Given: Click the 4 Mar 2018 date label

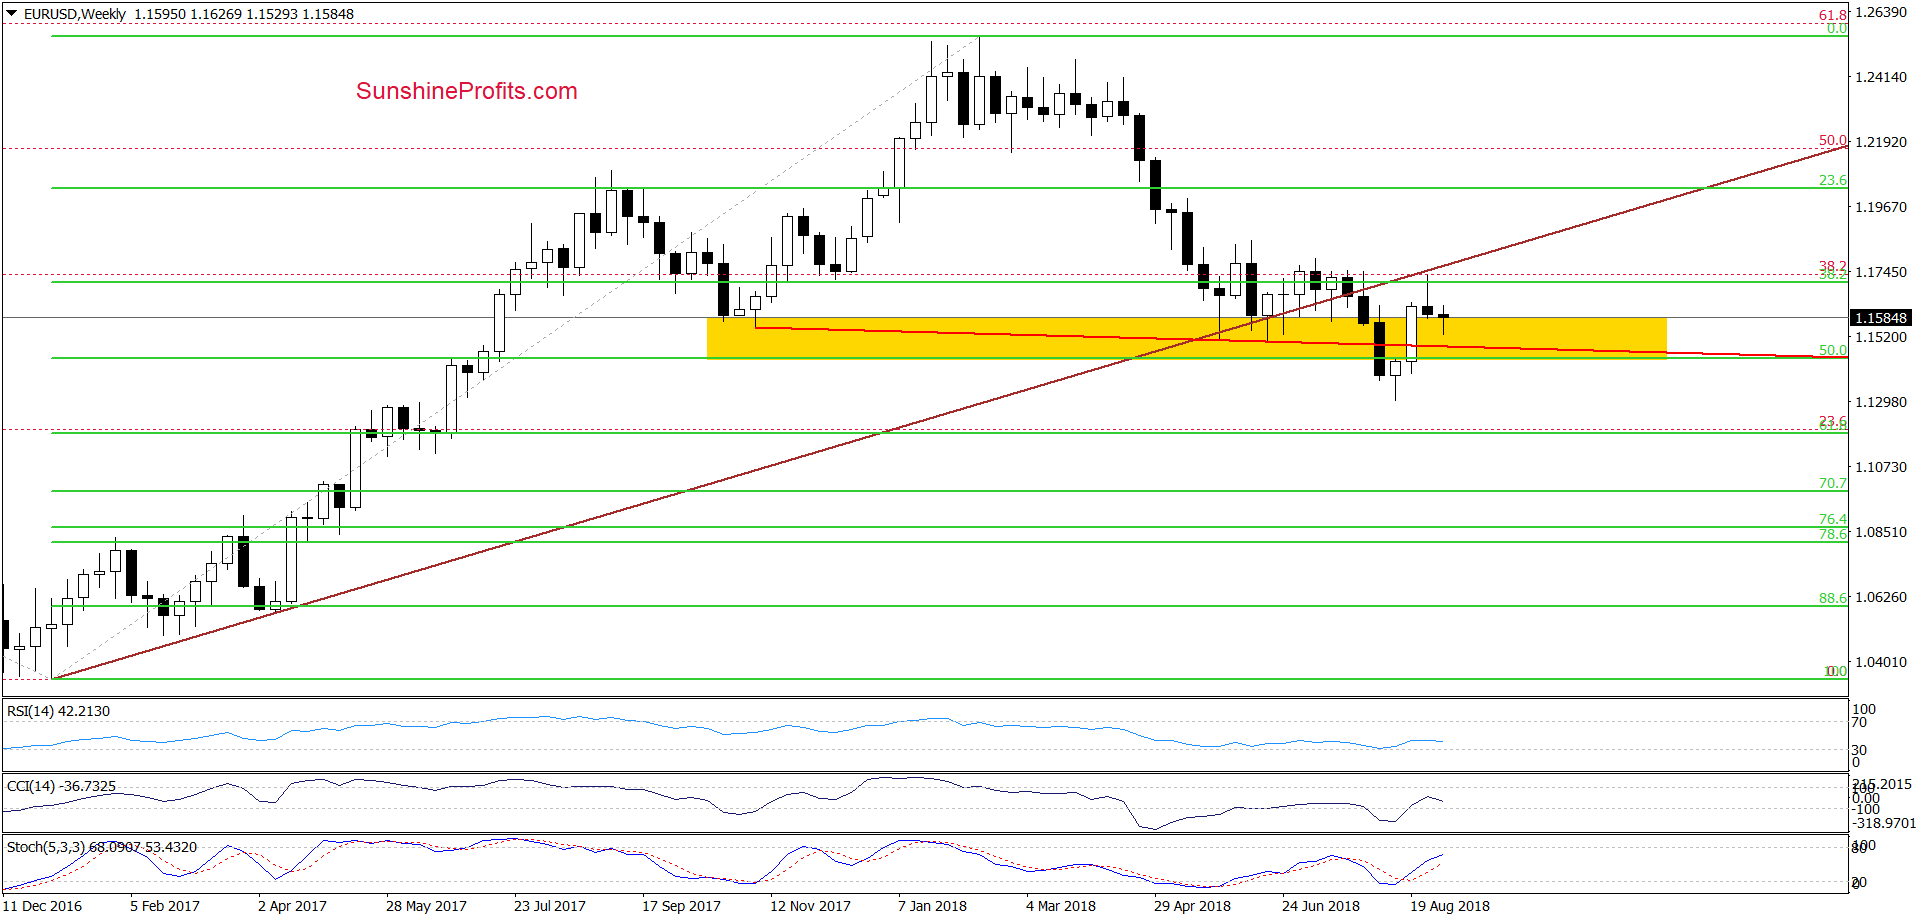Looking at the screenshot, I should tap(1061, 906).
